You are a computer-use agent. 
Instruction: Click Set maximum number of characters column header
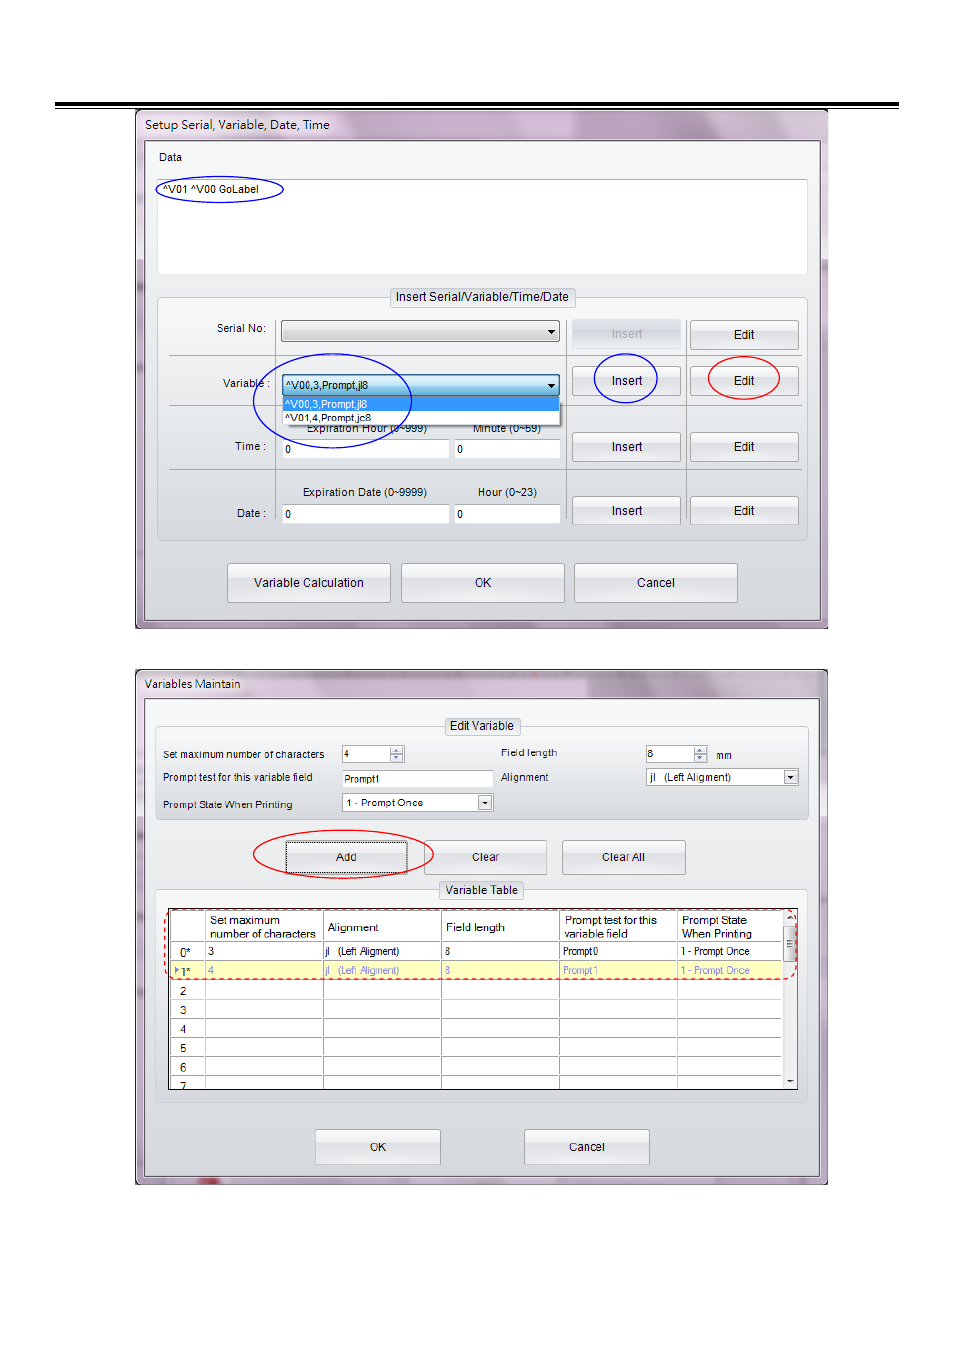264,927
